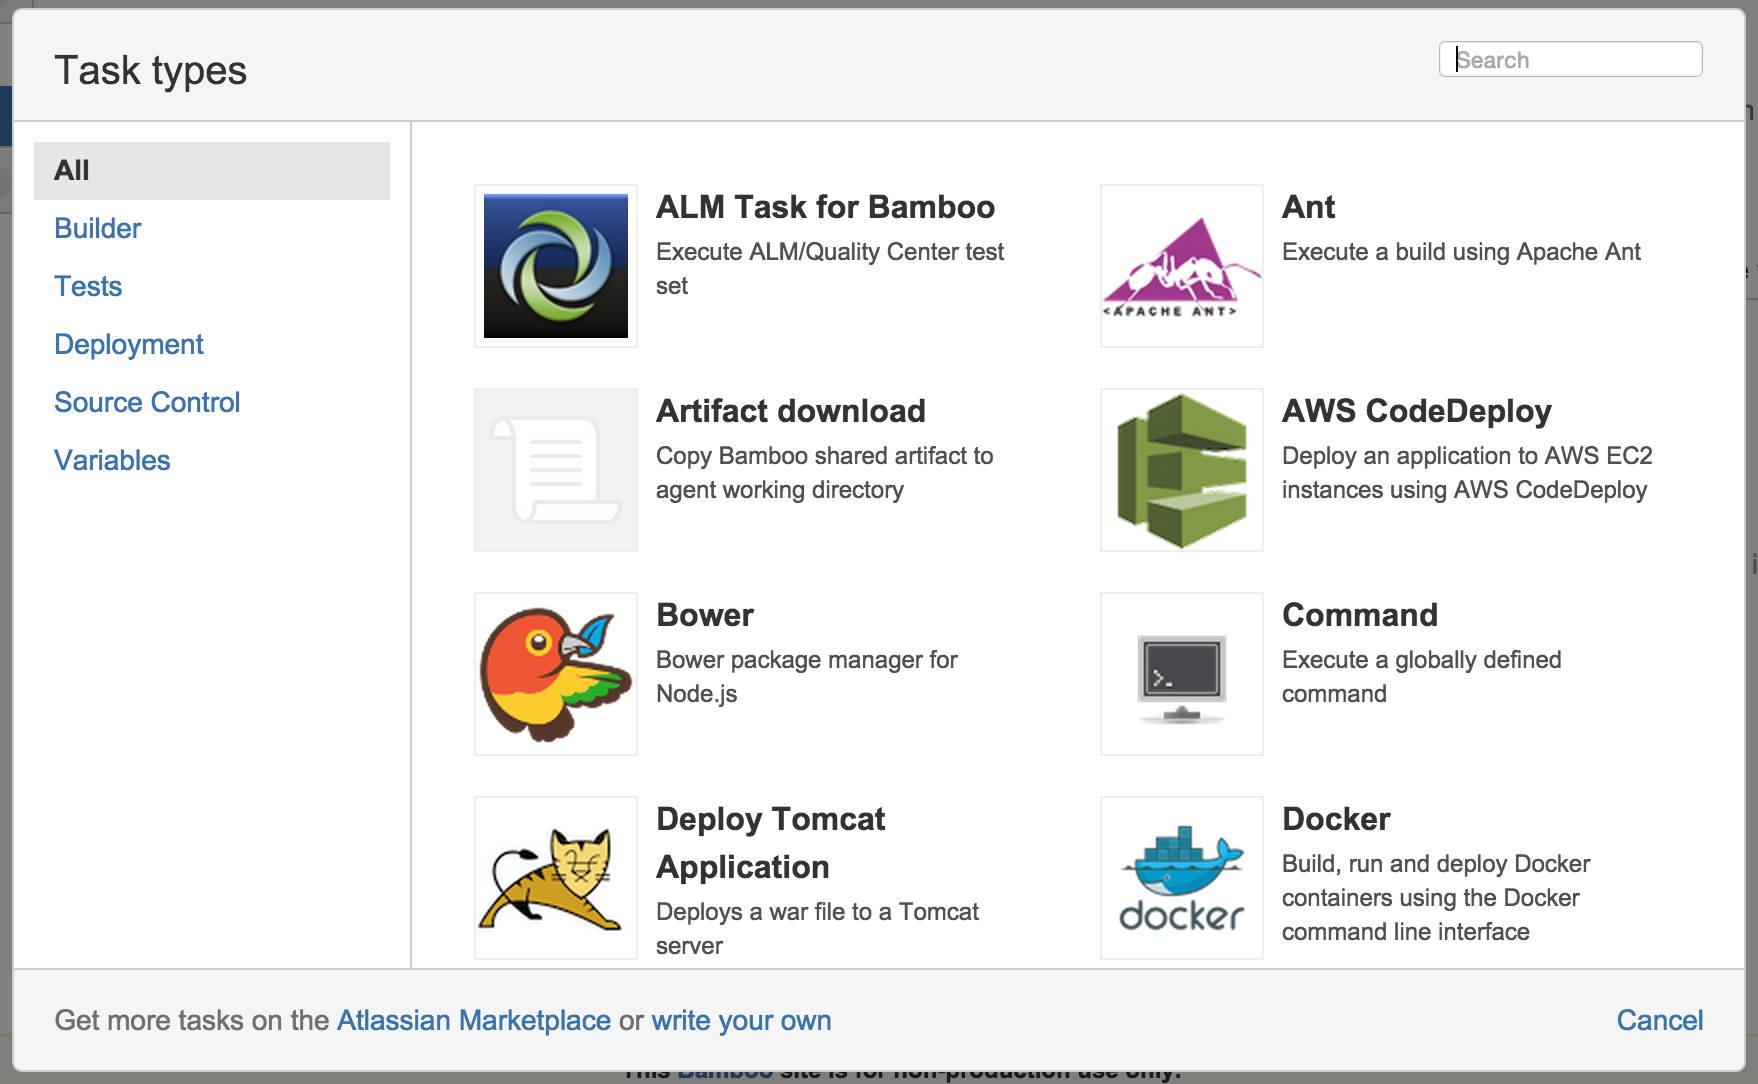Click 'Bower package manager for Node.js' text

click(807, 677)
